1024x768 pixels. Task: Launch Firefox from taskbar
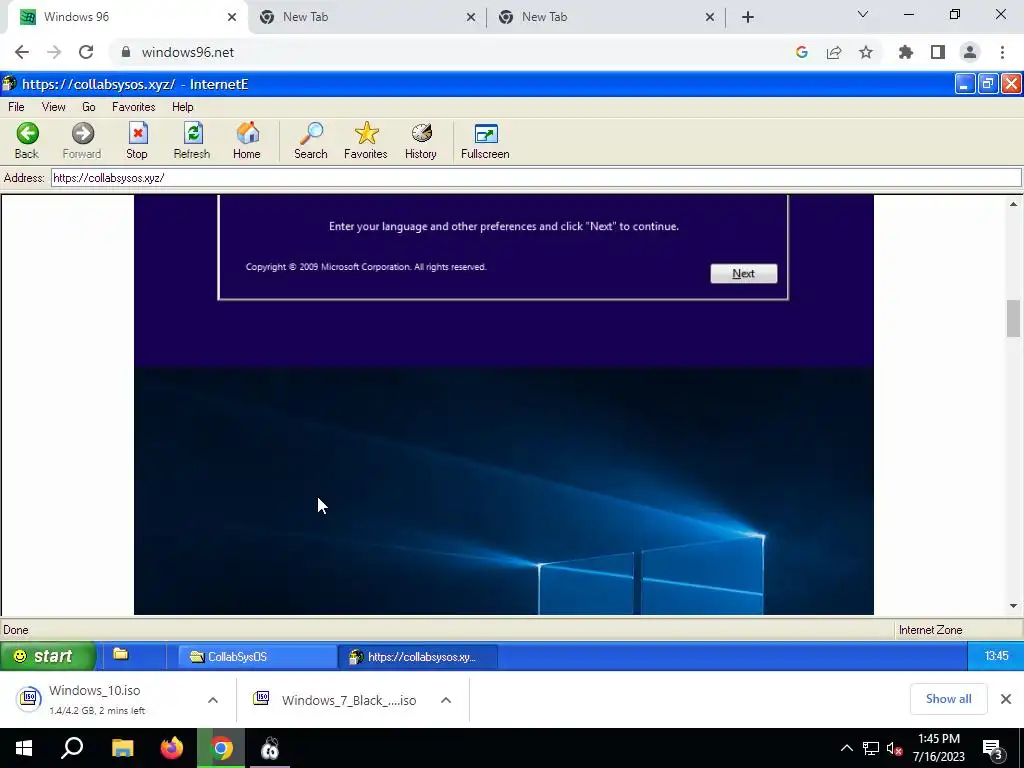click(172, 748)
